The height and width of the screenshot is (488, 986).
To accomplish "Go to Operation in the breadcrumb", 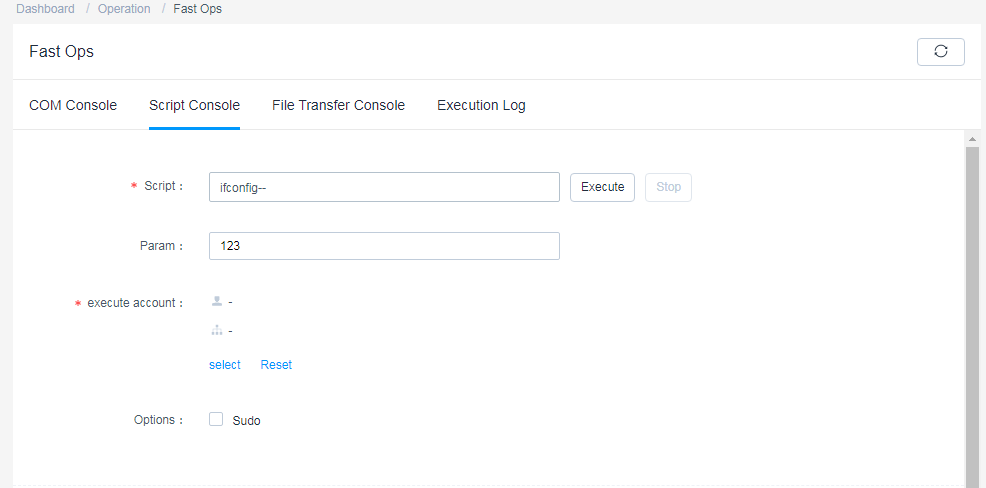I will (x=124, y=9).
